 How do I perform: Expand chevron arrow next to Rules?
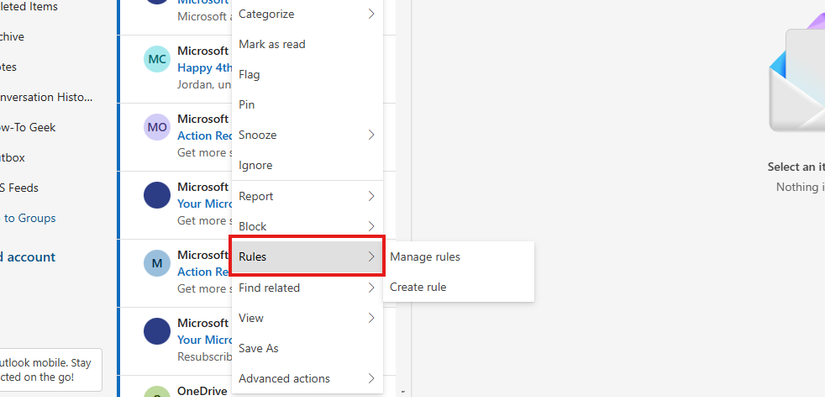[371, 257]
